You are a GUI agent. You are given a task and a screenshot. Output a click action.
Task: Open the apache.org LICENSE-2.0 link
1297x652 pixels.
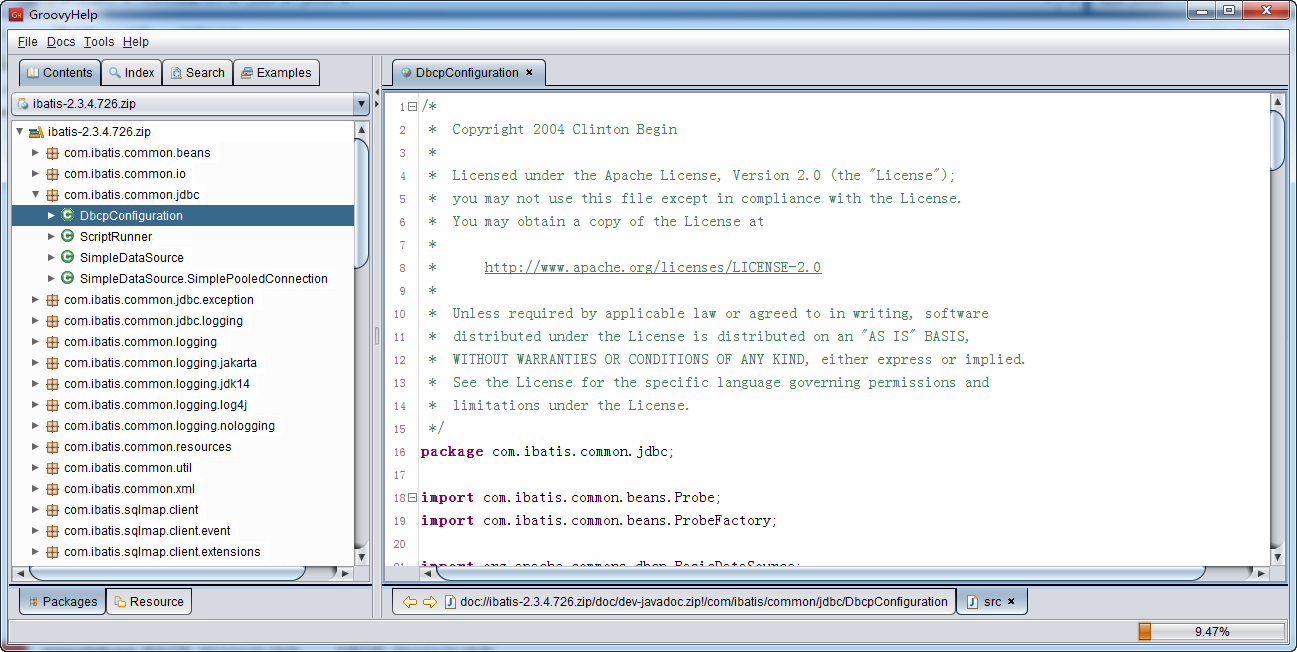(x=653, y=268)
